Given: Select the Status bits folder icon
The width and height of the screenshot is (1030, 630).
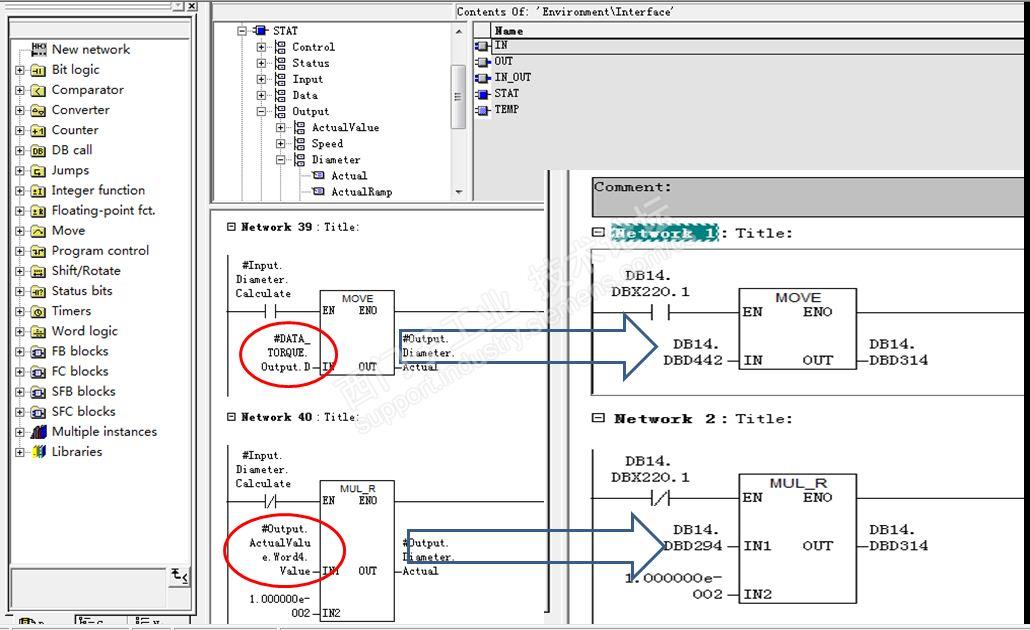Looking at the screenshot, I should (x=38, y=292).
